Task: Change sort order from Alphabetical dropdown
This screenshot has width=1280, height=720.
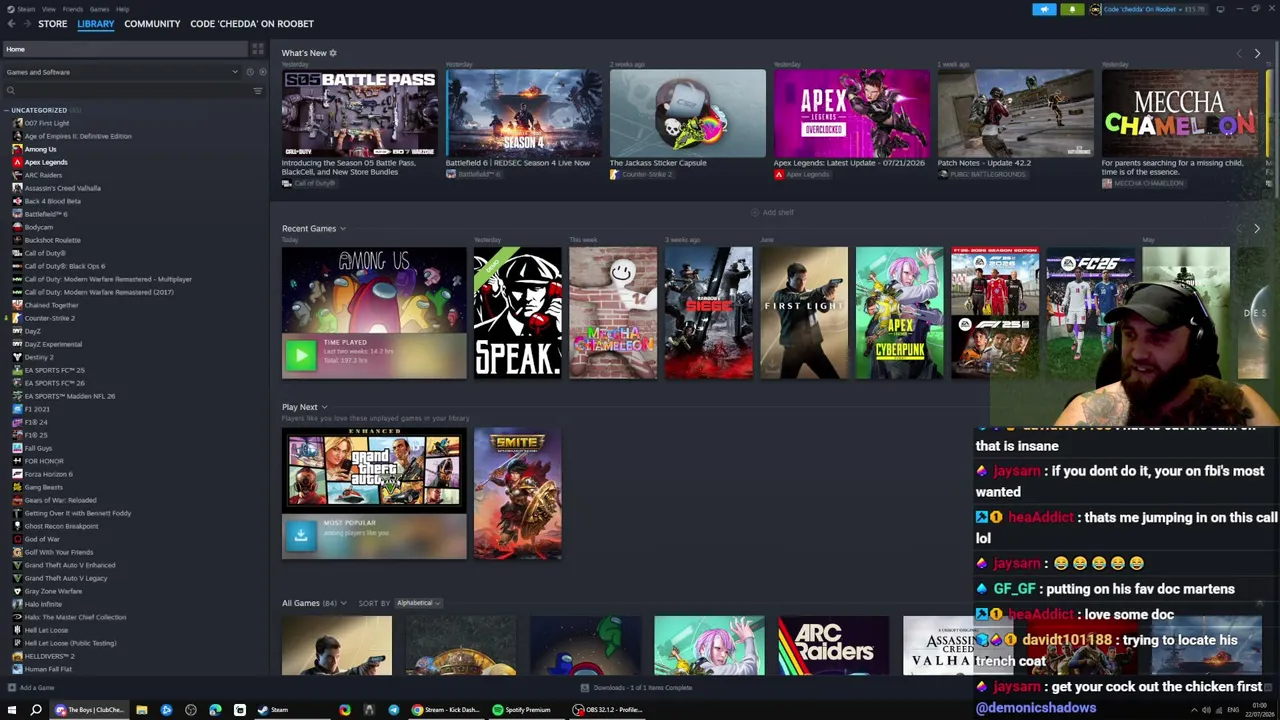Action: point(418,603)
